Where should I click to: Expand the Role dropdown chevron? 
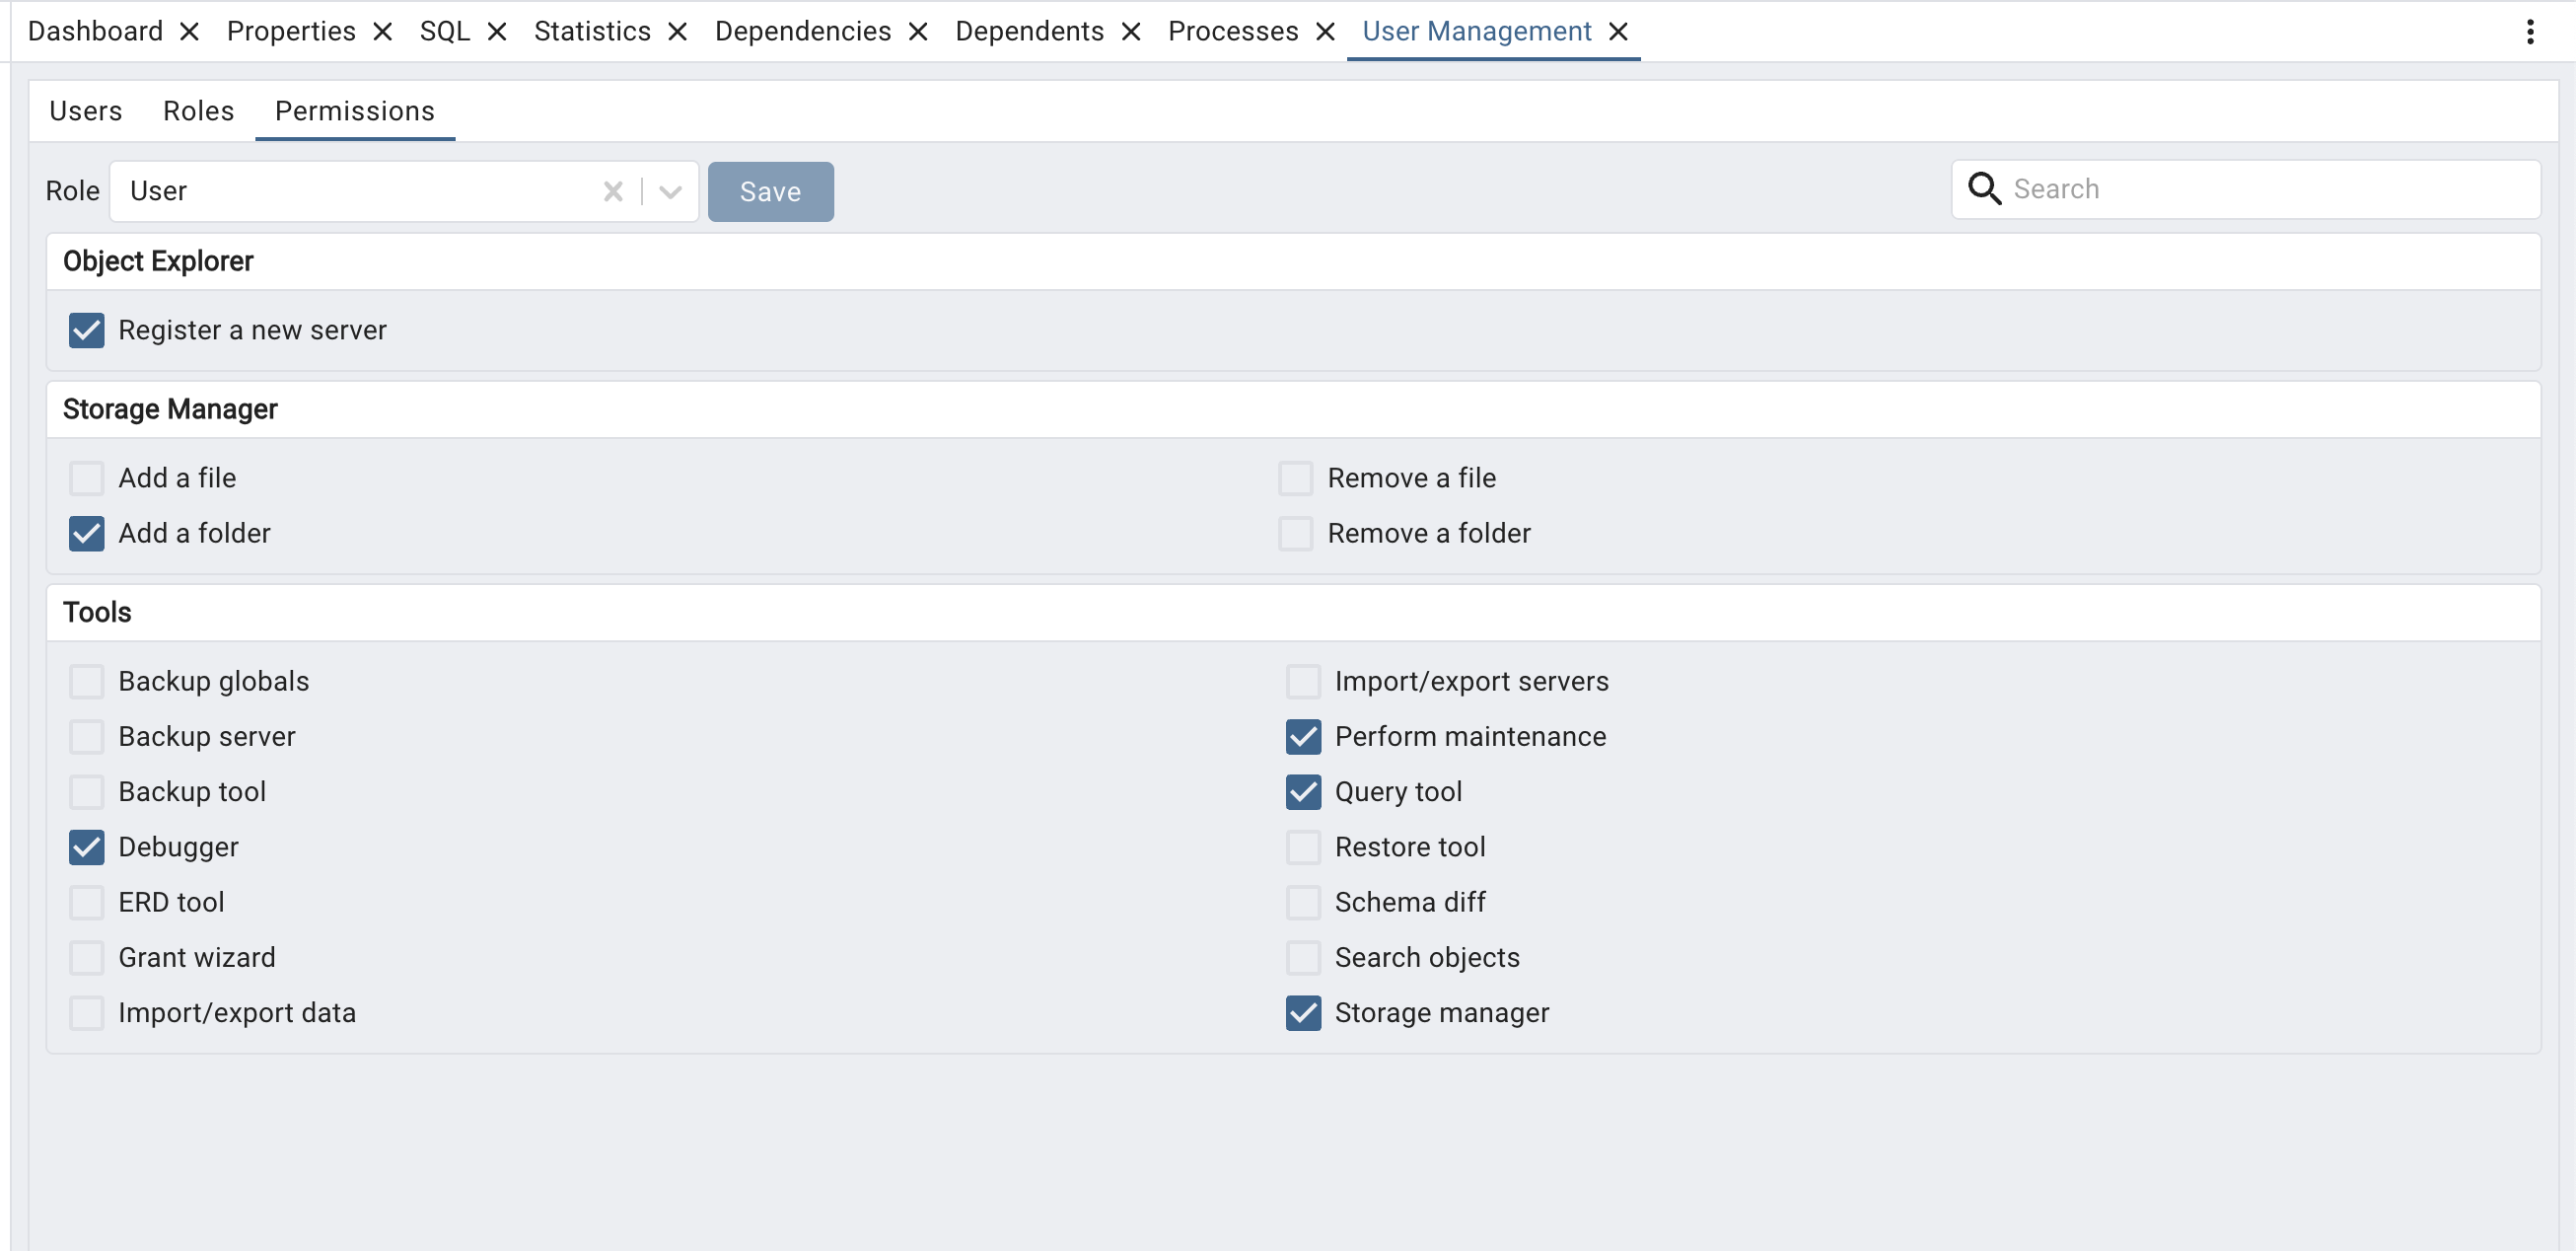pos(670,191)
